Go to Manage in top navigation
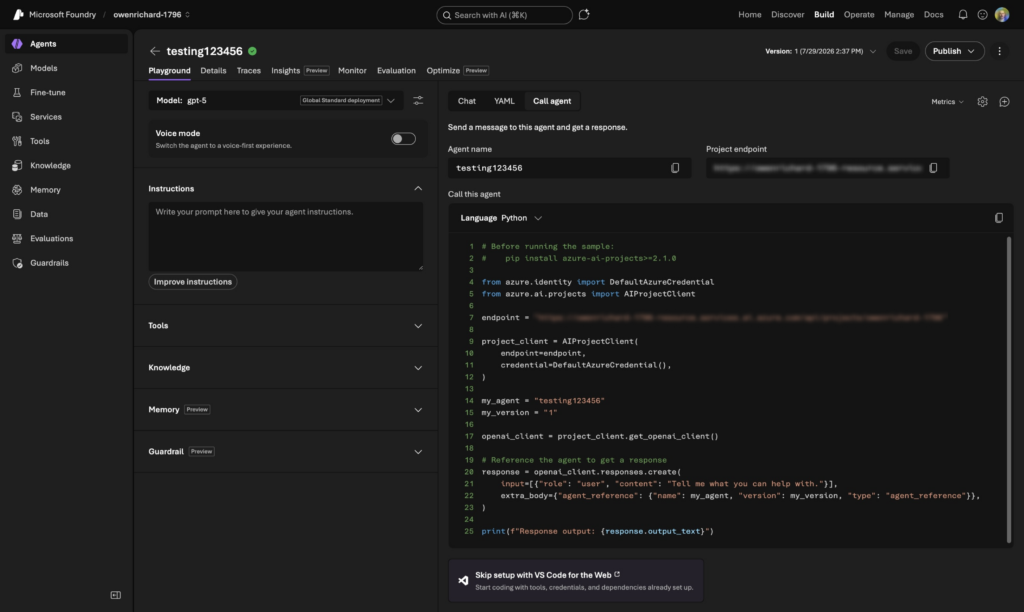The image size is (1024, 612). (899, 14)
